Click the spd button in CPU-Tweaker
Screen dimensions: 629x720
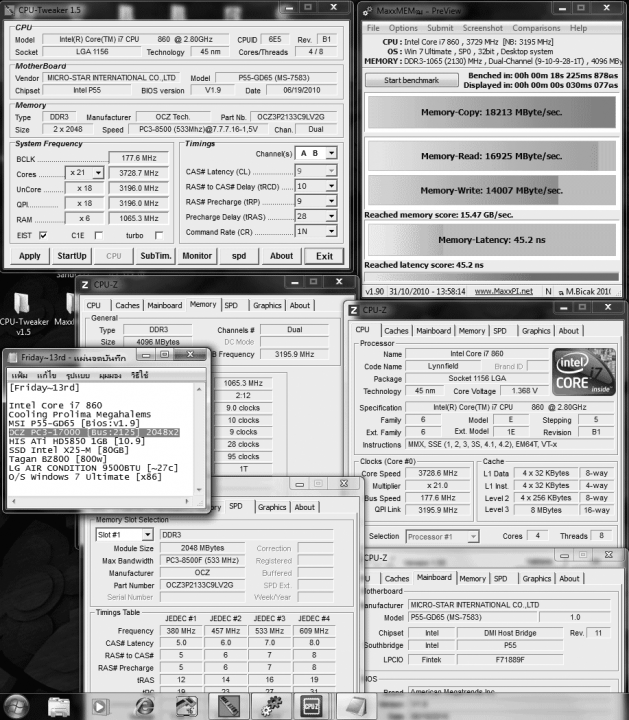click(x=239, y=256)
